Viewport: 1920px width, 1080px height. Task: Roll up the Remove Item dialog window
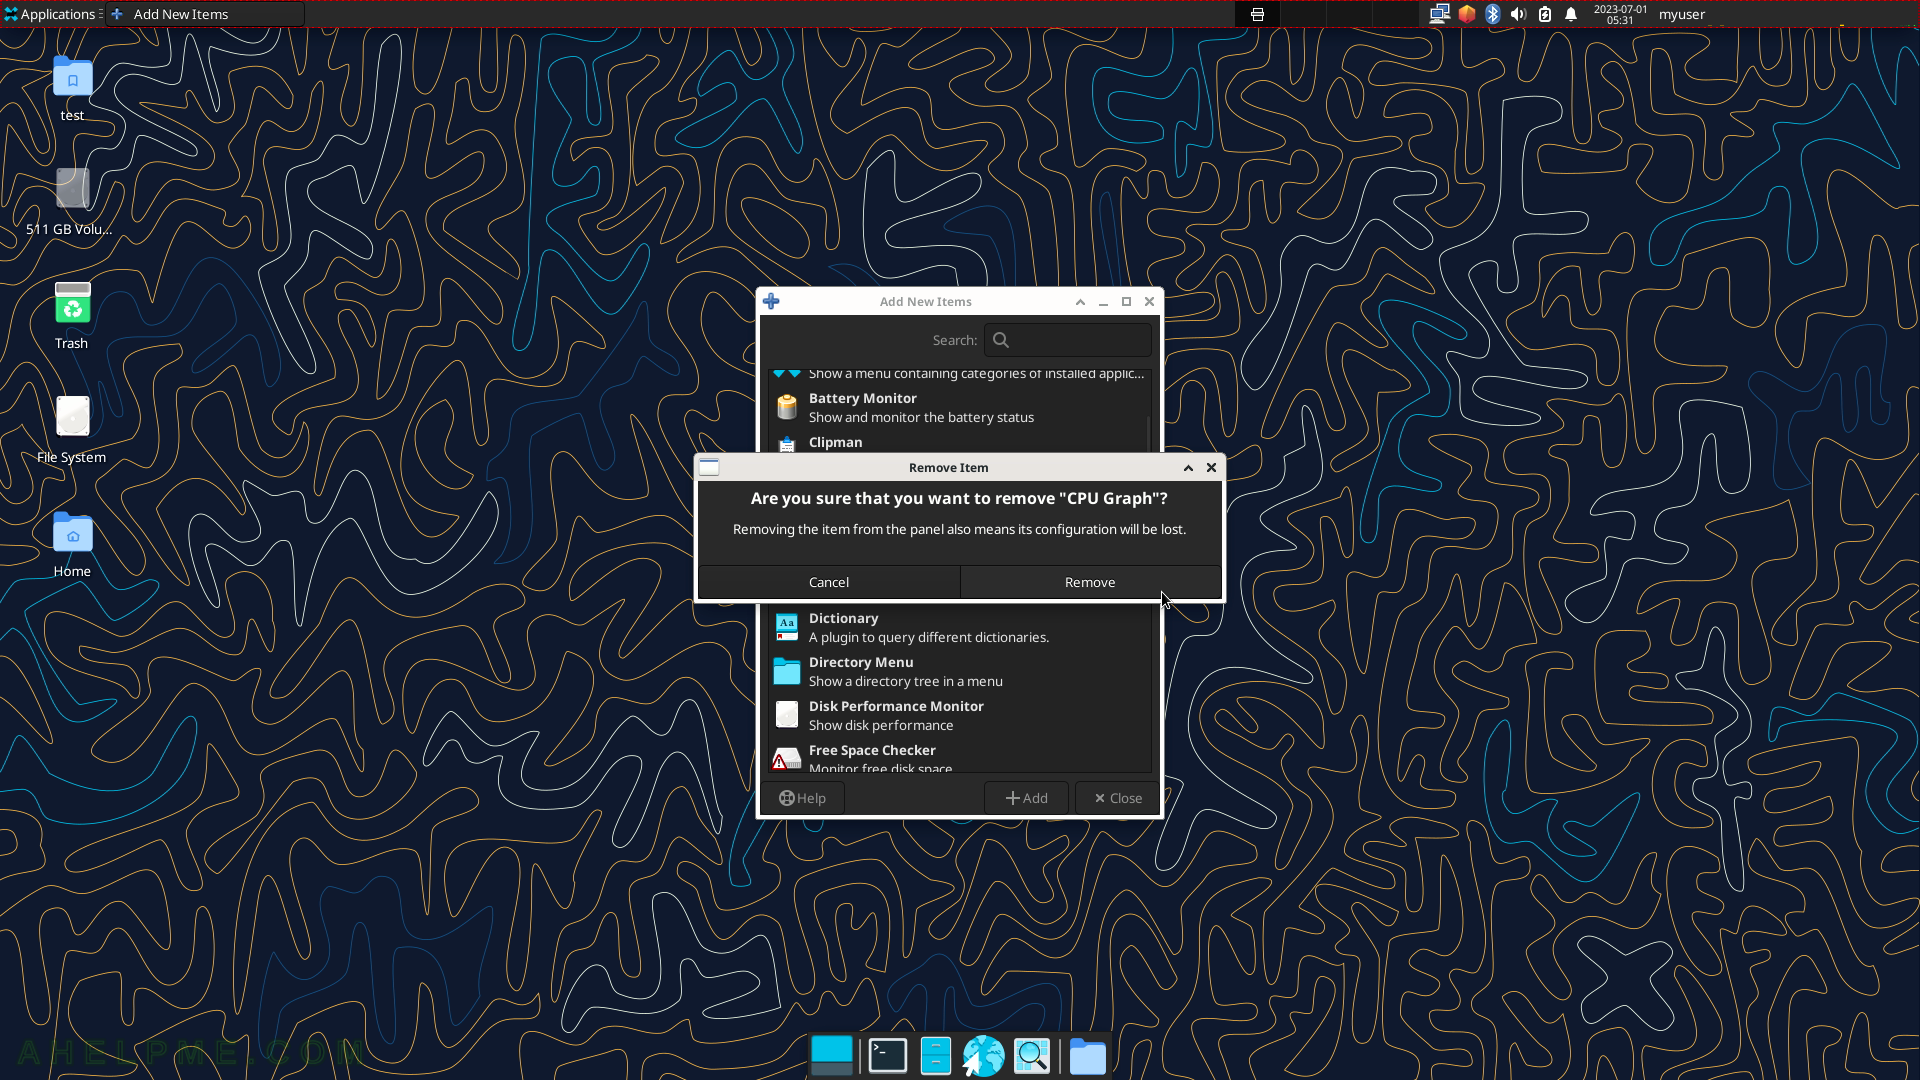[x=1188, y=467]
